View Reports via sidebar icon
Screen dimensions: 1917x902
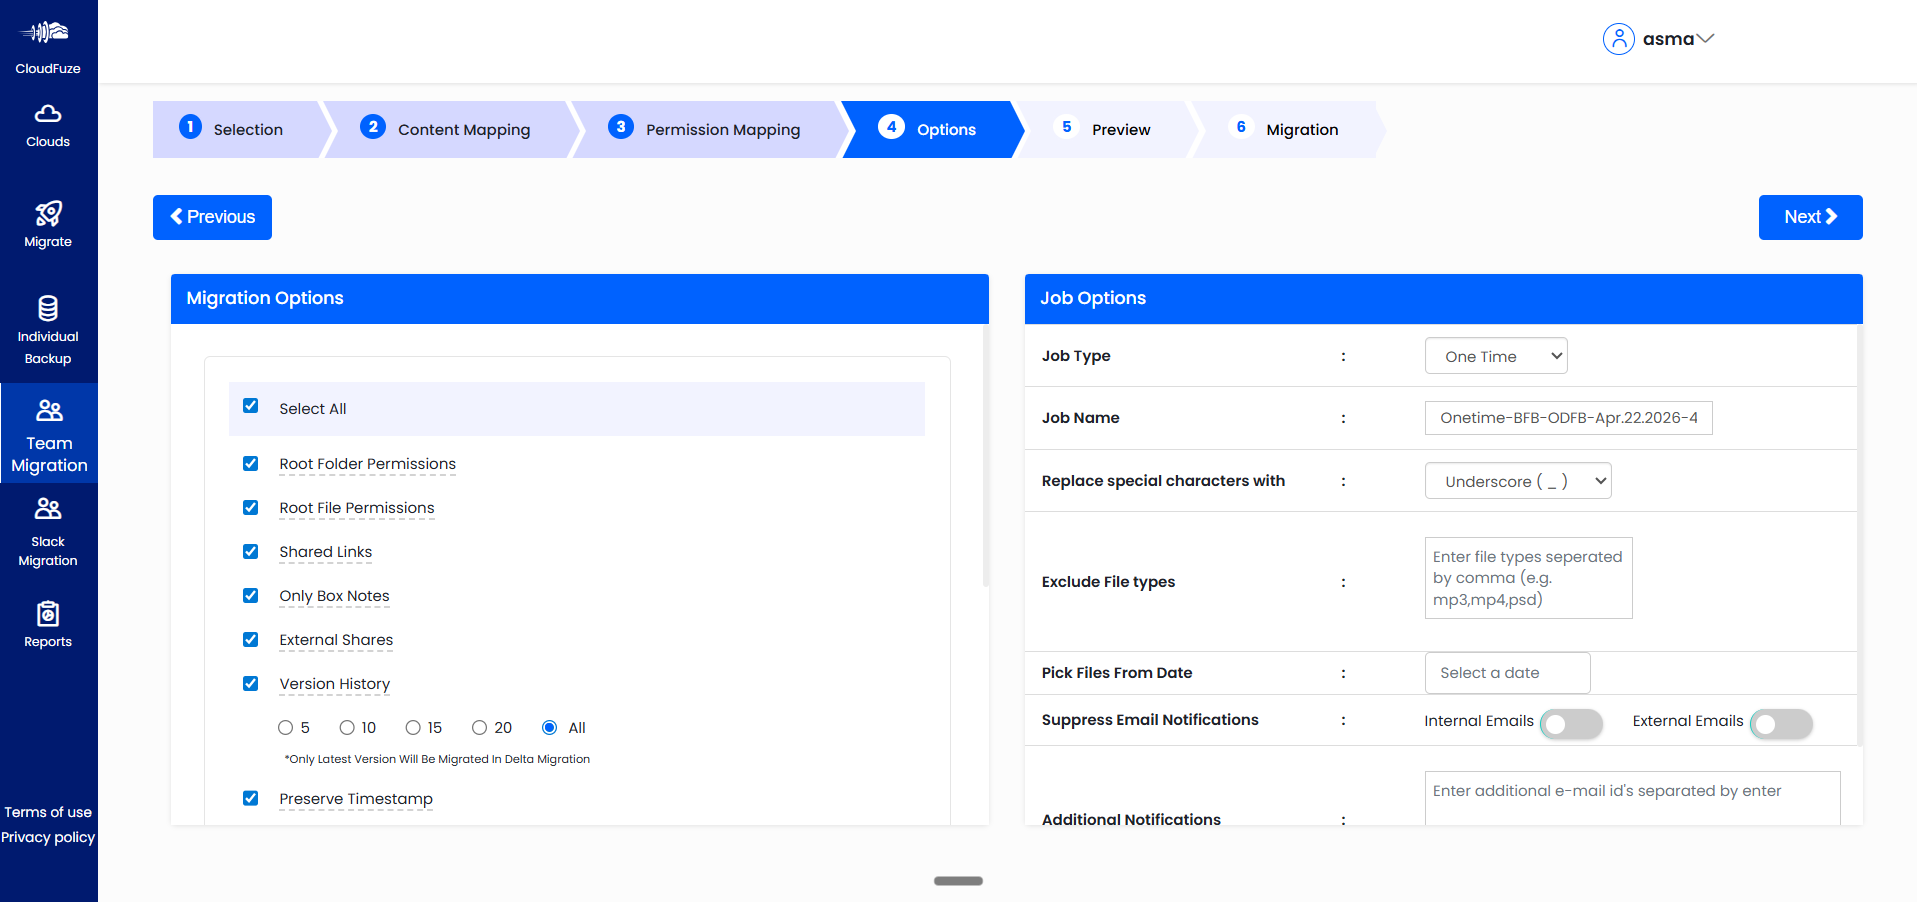pos(47,622)
